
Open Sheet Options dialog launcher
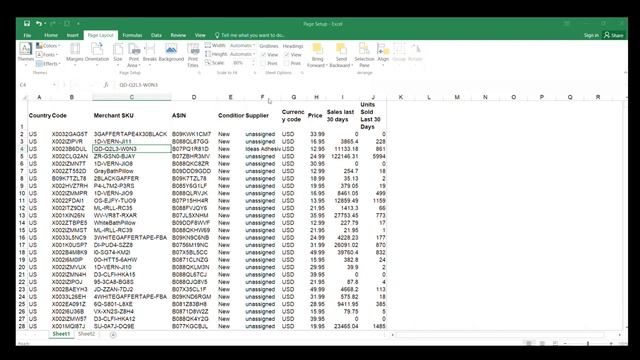pos(302,73)
